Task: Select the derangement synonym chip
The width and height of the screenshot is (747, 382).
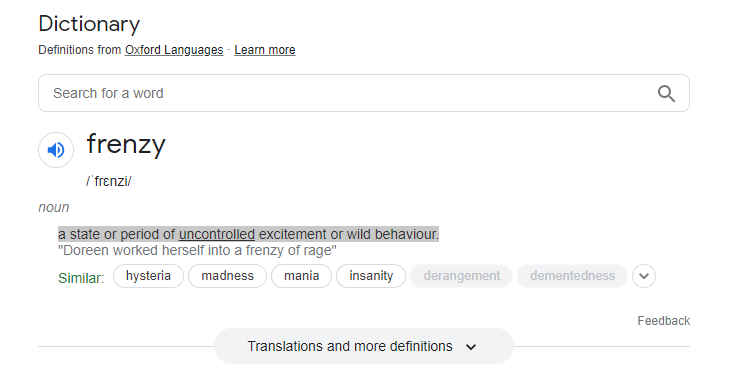Action: coord(462,276)
